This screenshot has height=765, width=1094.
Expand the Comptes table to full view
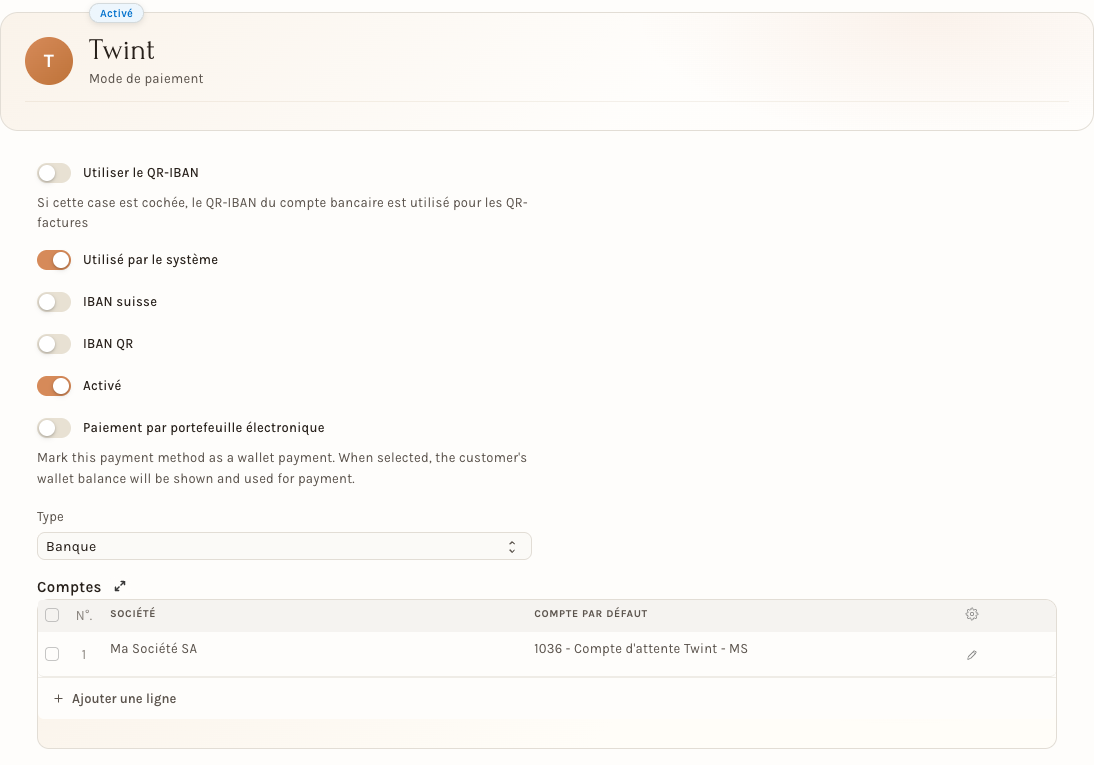tap(120, 586)
